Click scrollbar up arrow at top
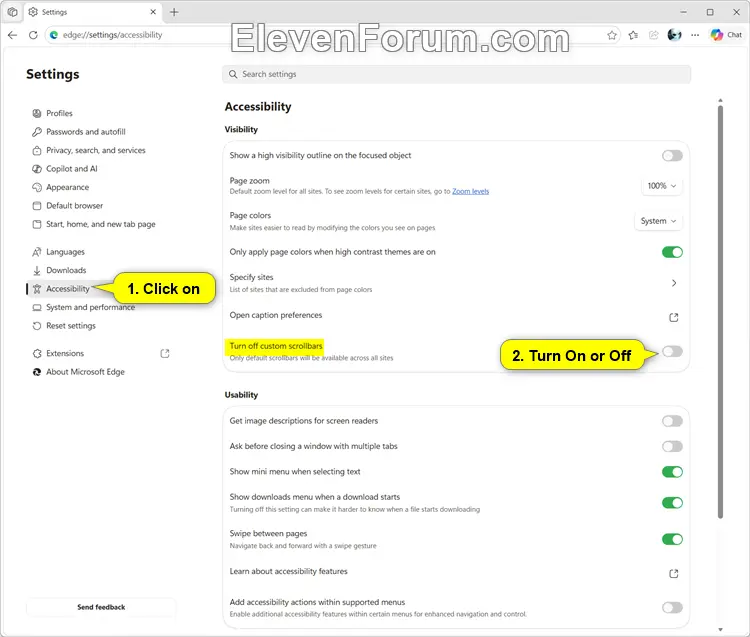Screen dimensions: 750x637 click(x=720, y=100)
